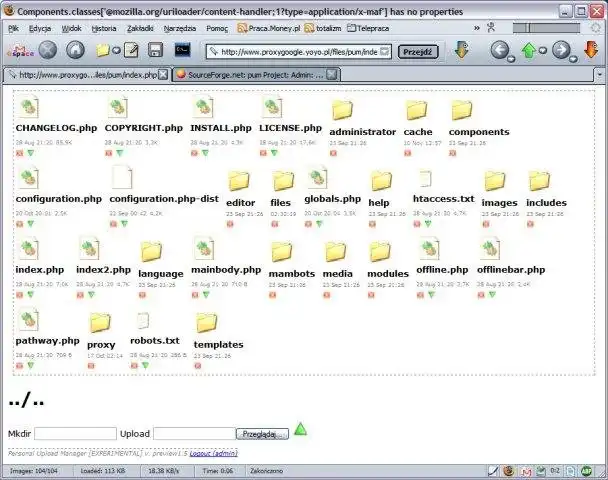Click the Forward arrow navigation button

click(561, 50)
